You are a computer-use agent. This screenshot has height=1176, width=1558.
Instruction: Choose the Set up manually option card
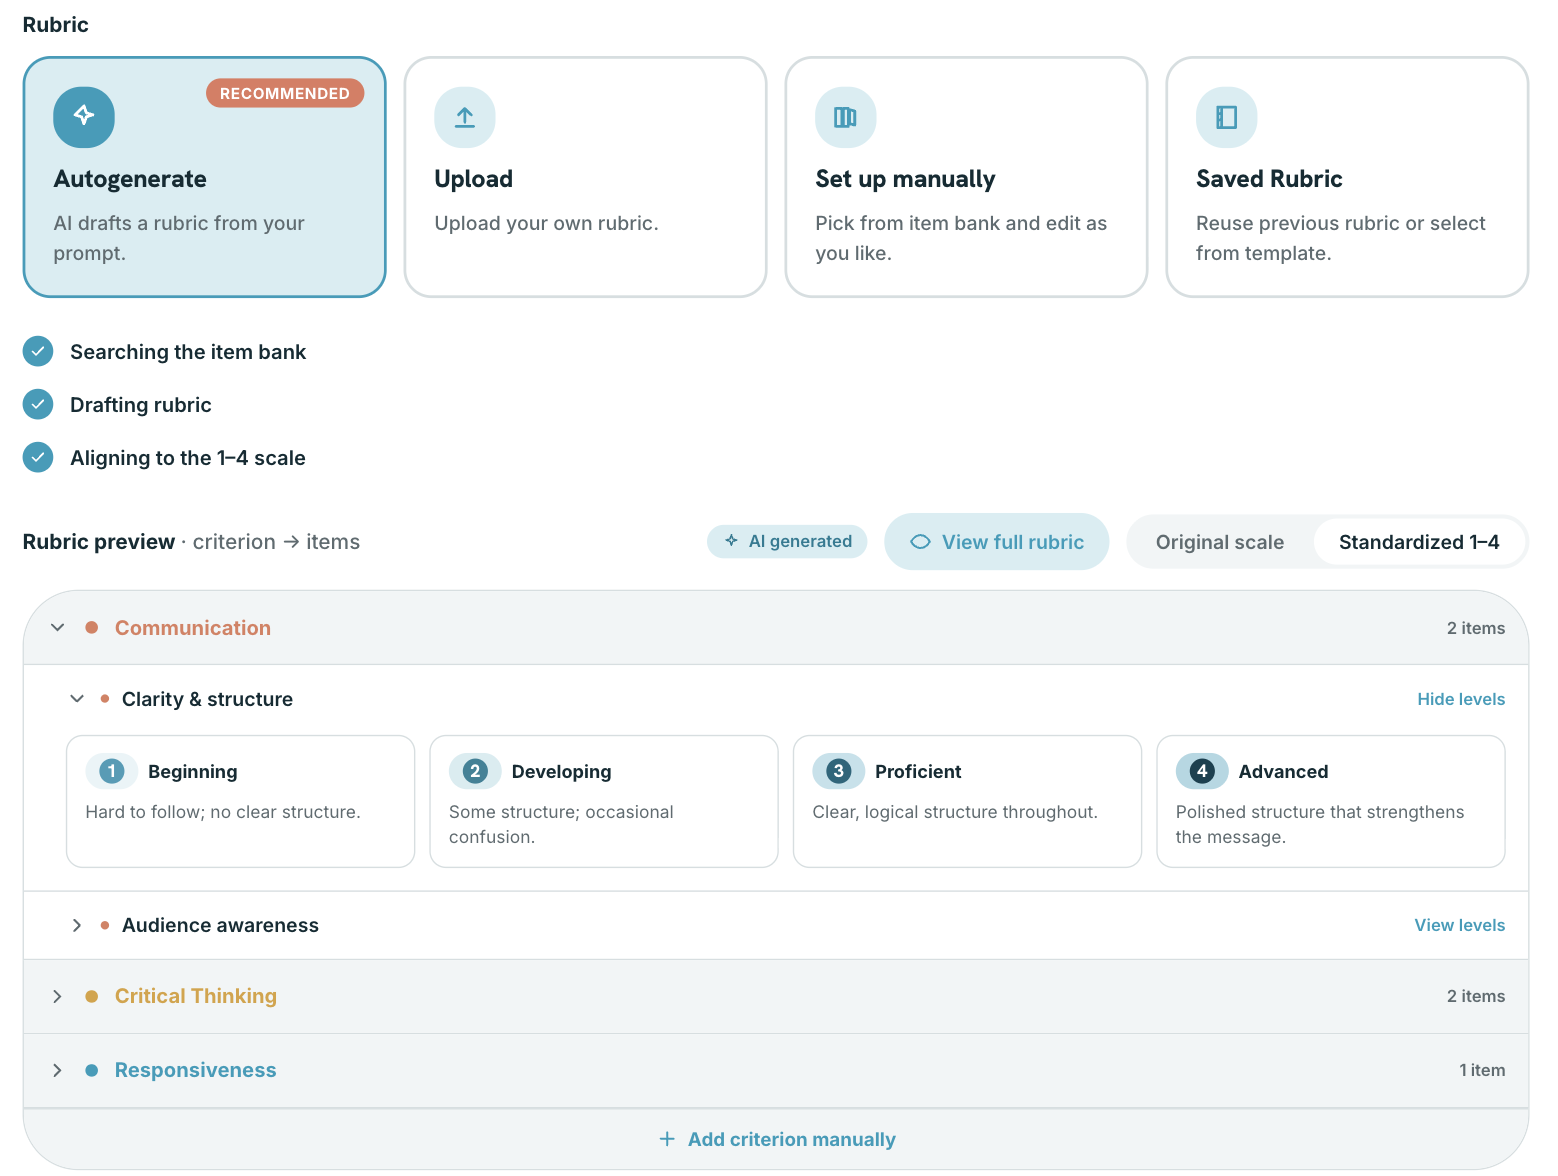(967, 177)
